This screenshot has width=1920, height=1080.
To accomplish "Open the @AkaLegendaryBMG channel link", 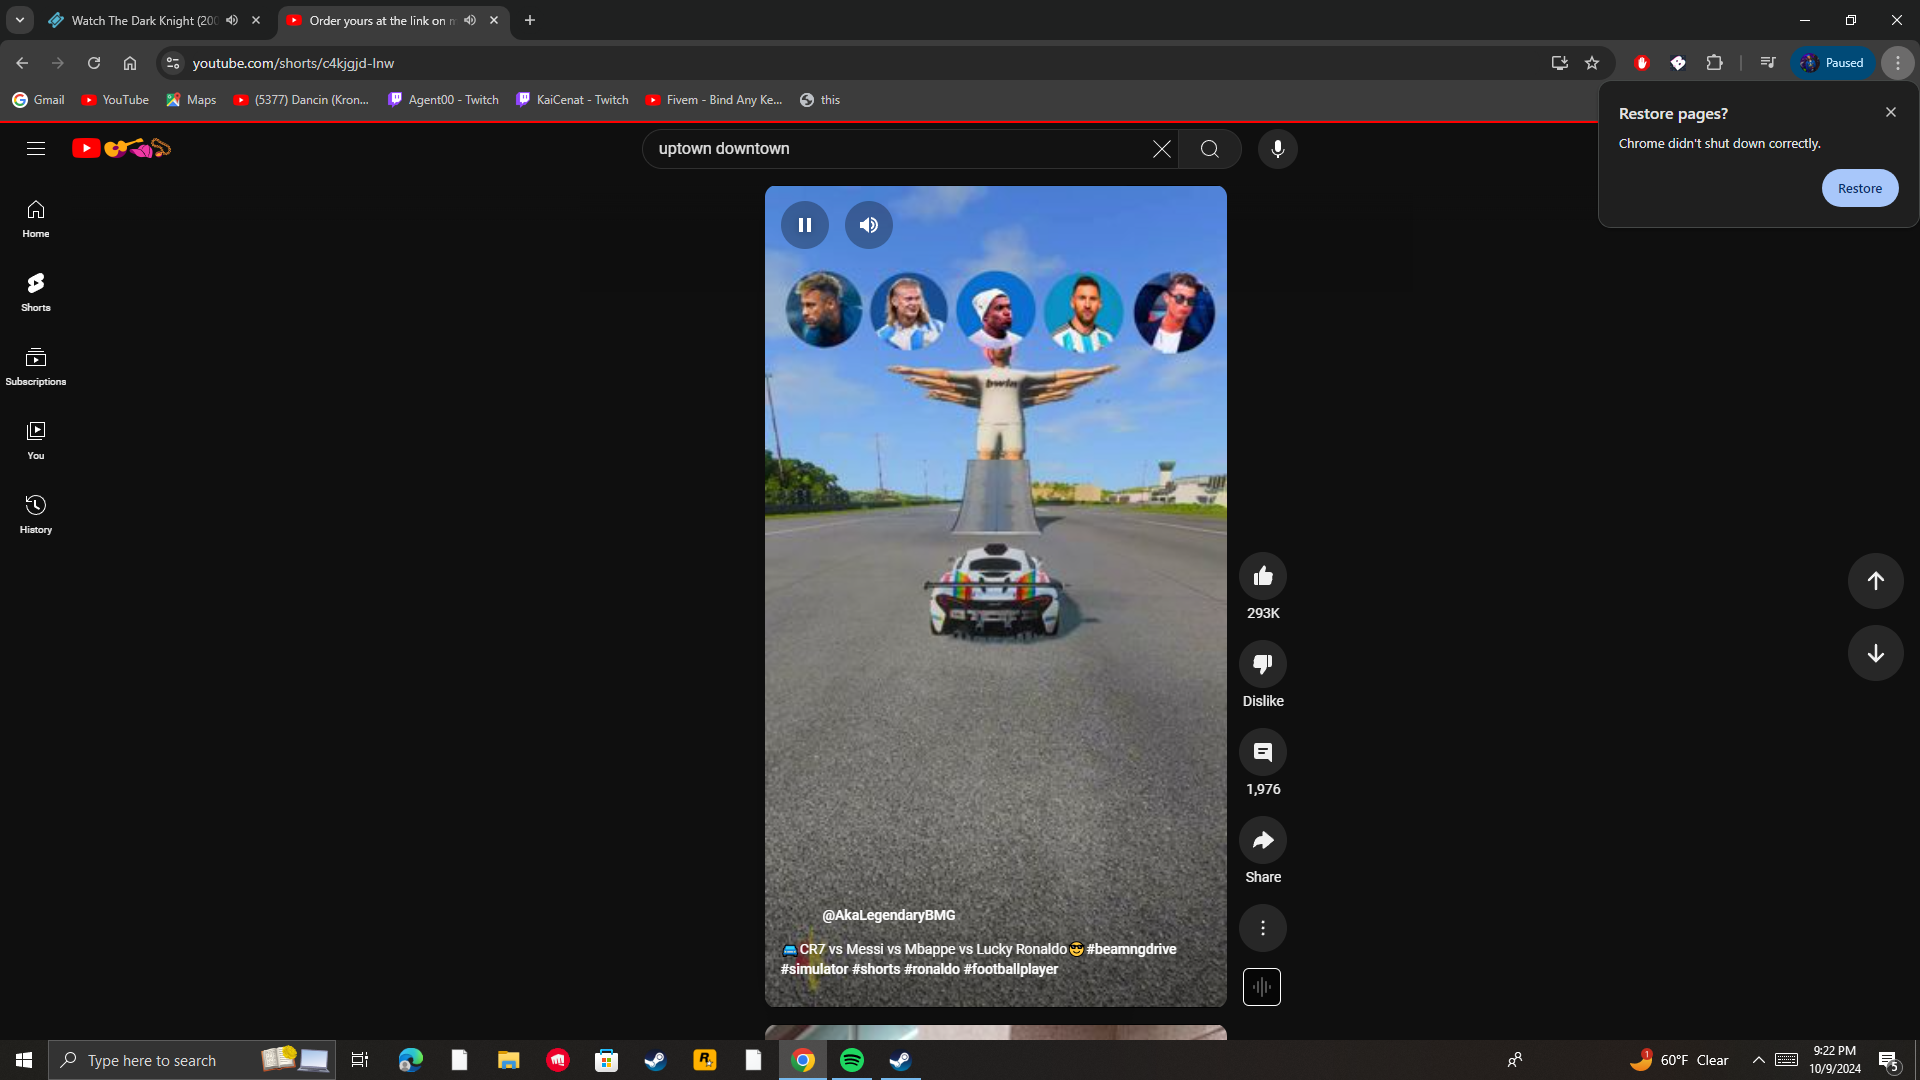I will pos(888,915).
